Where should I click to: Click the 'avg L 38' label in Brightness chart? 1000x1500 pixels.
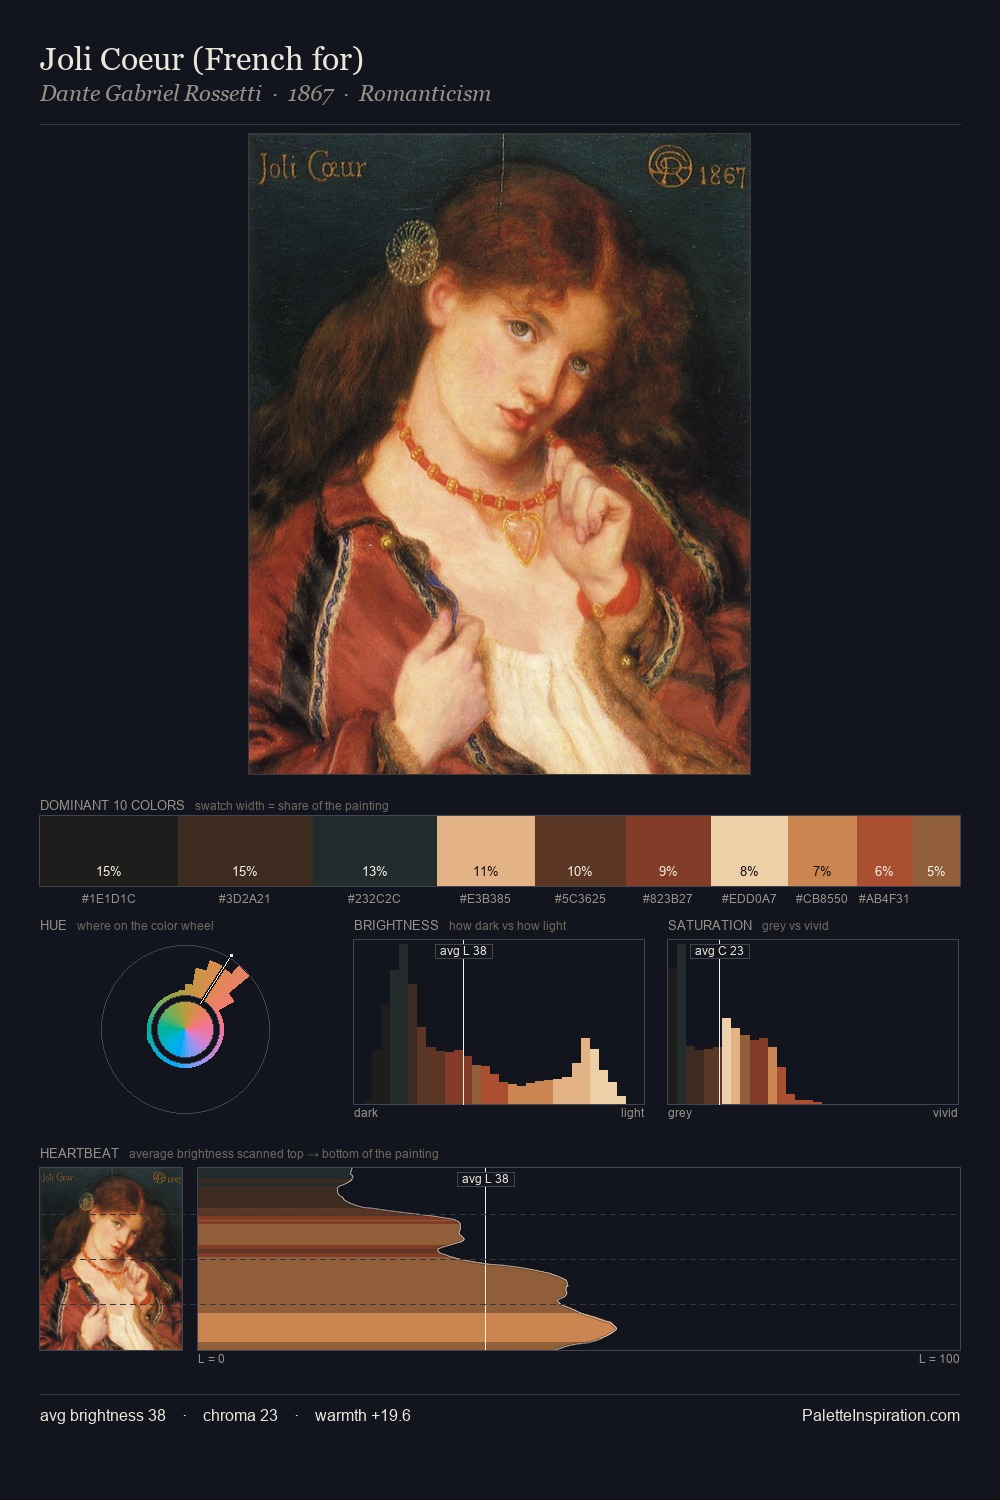(x=463, y=951)
